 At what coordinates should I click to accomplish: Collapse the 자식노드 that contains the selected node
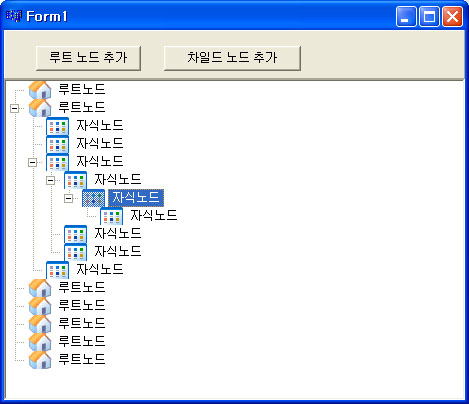(x=50, y=180)
